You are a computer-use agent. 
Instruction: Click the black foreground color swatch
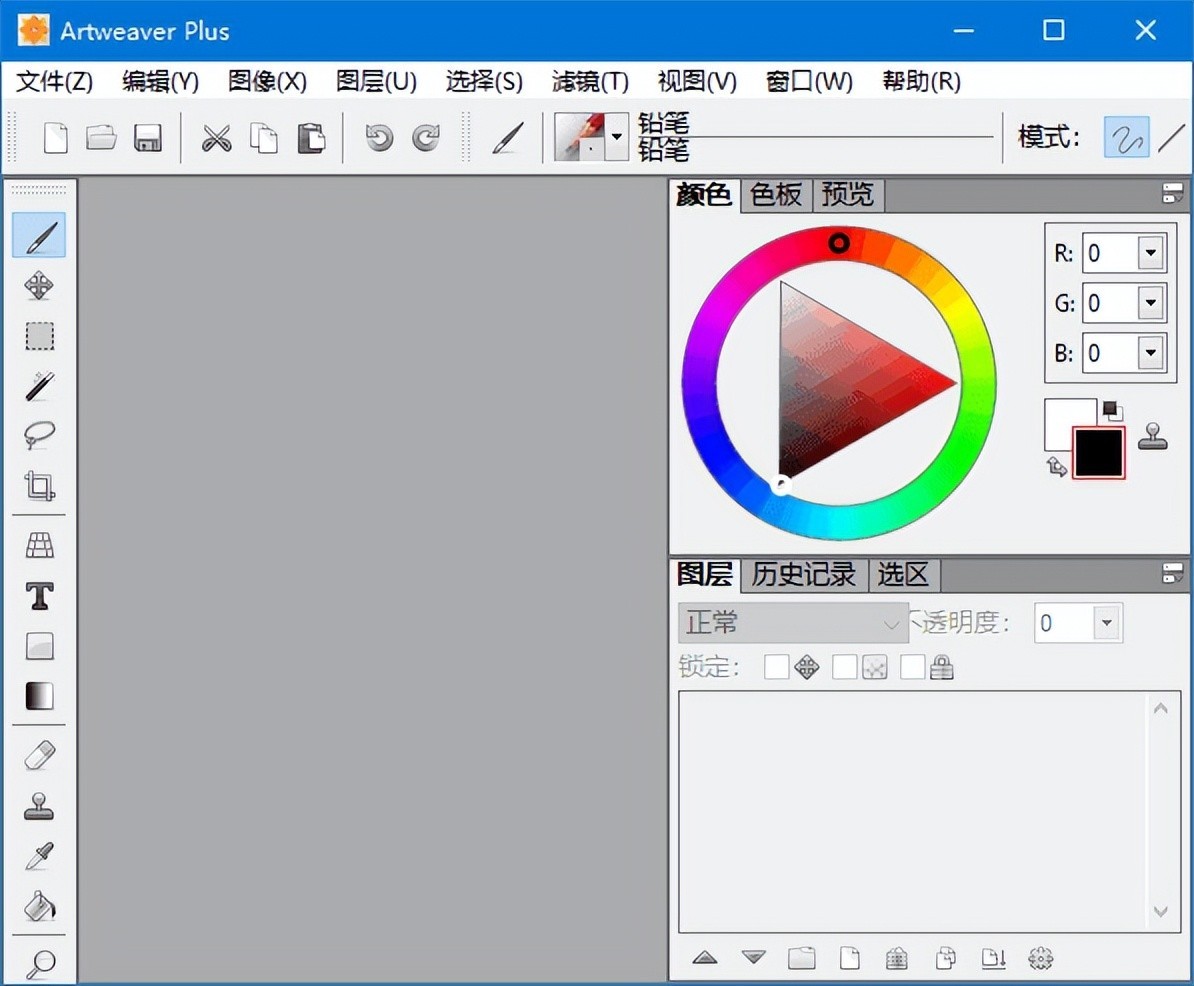[1098, 452]
